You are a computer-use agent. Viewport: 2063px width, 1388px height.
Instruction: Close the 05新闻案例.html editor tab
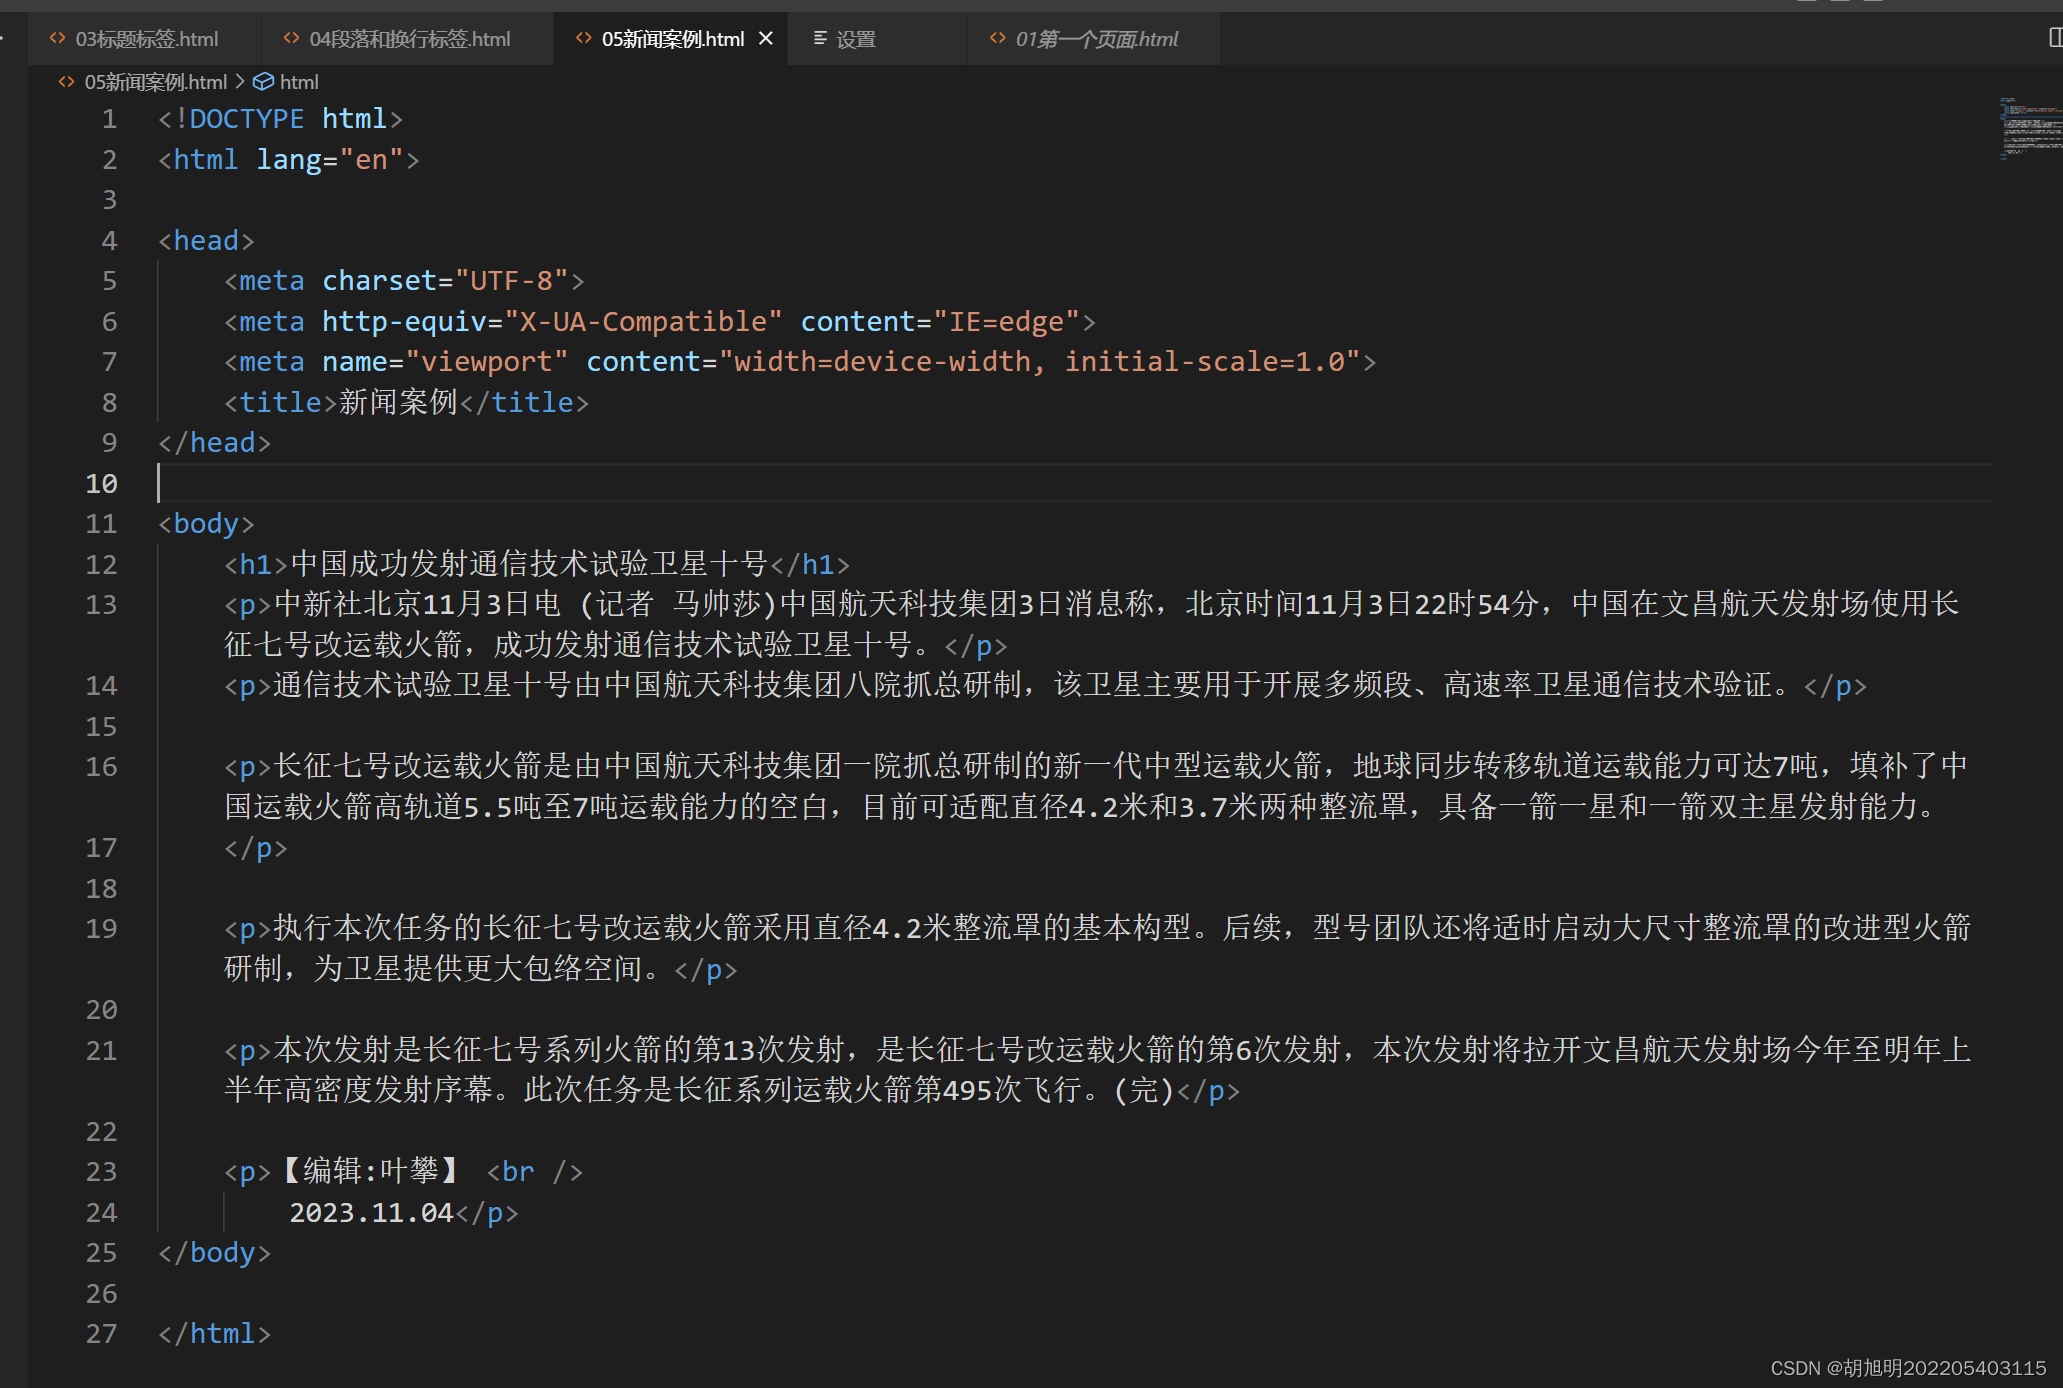point(766,38)
